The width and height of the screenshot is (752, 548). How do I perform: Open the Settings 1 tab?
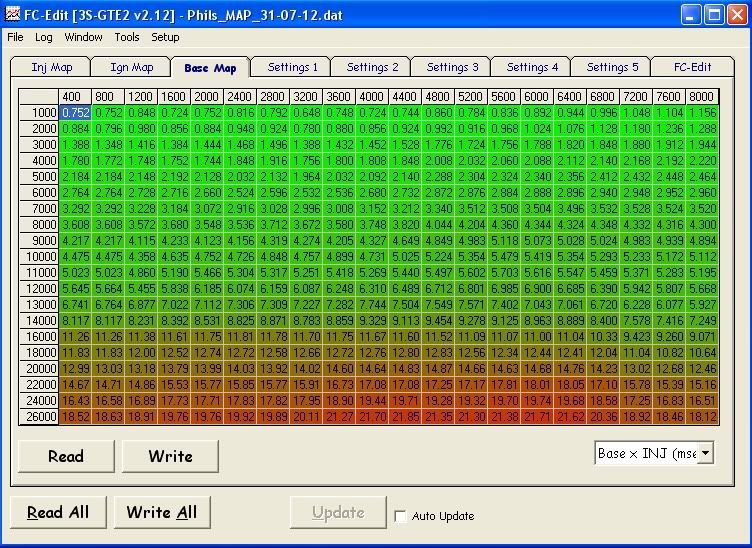292,67
